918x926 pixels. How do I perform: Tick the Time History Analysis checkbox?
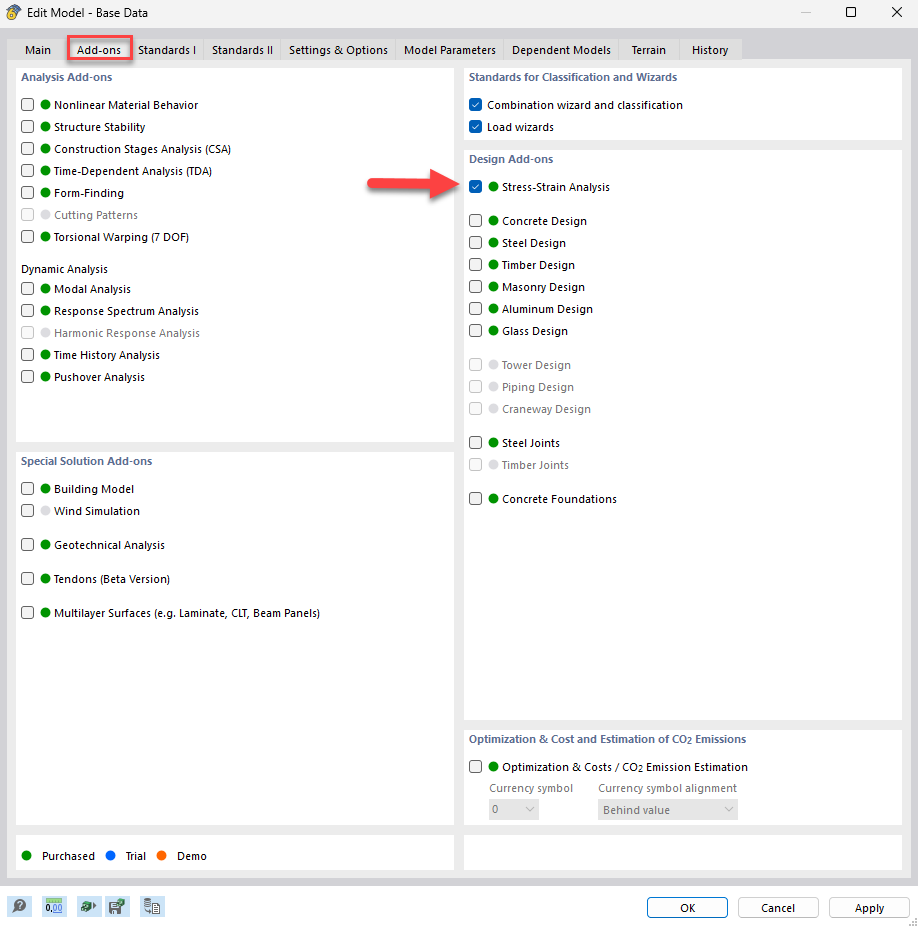(x=28, y=355)
